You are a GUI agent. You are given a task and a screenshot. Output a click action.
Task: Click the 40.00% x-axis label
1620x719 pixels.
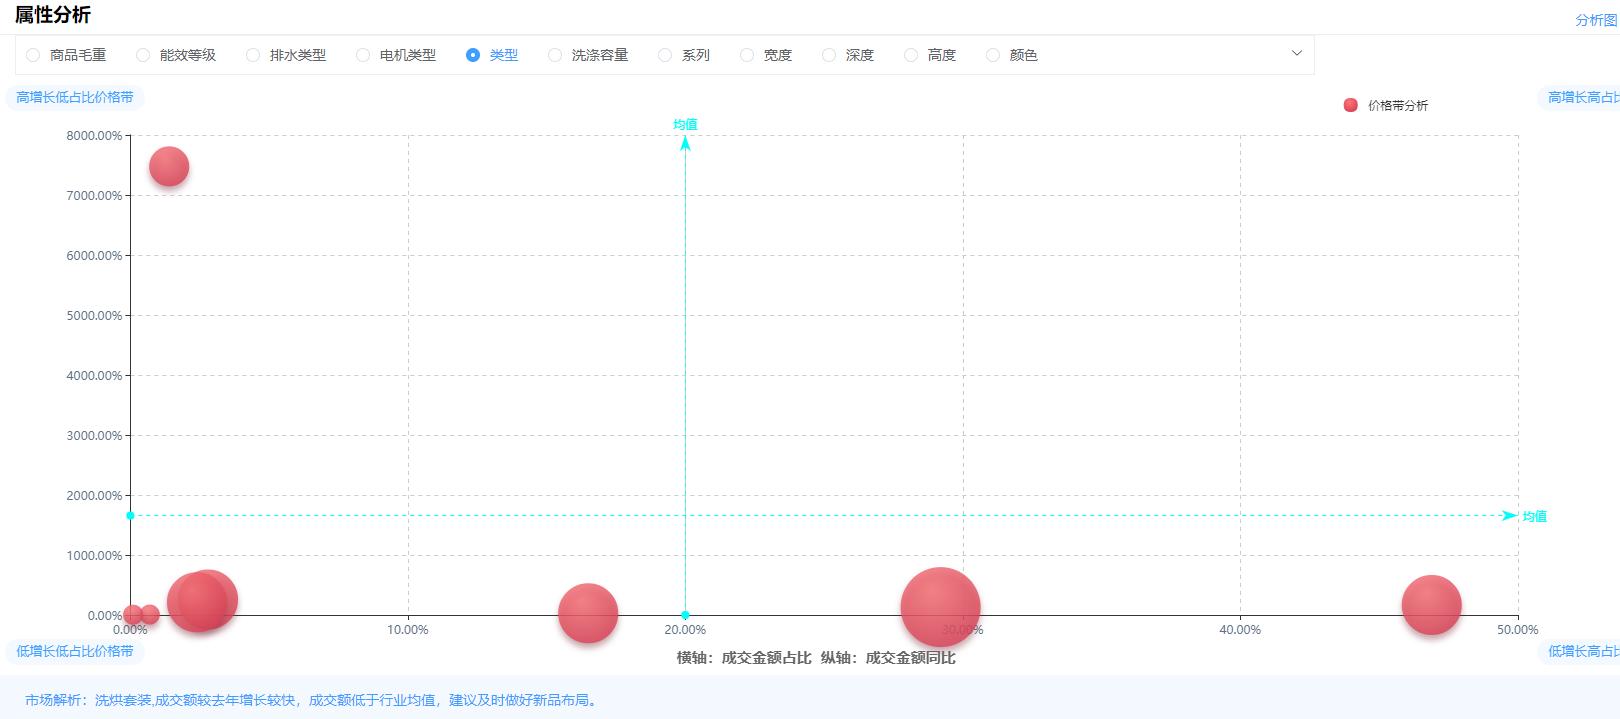tap(1240, 630)
